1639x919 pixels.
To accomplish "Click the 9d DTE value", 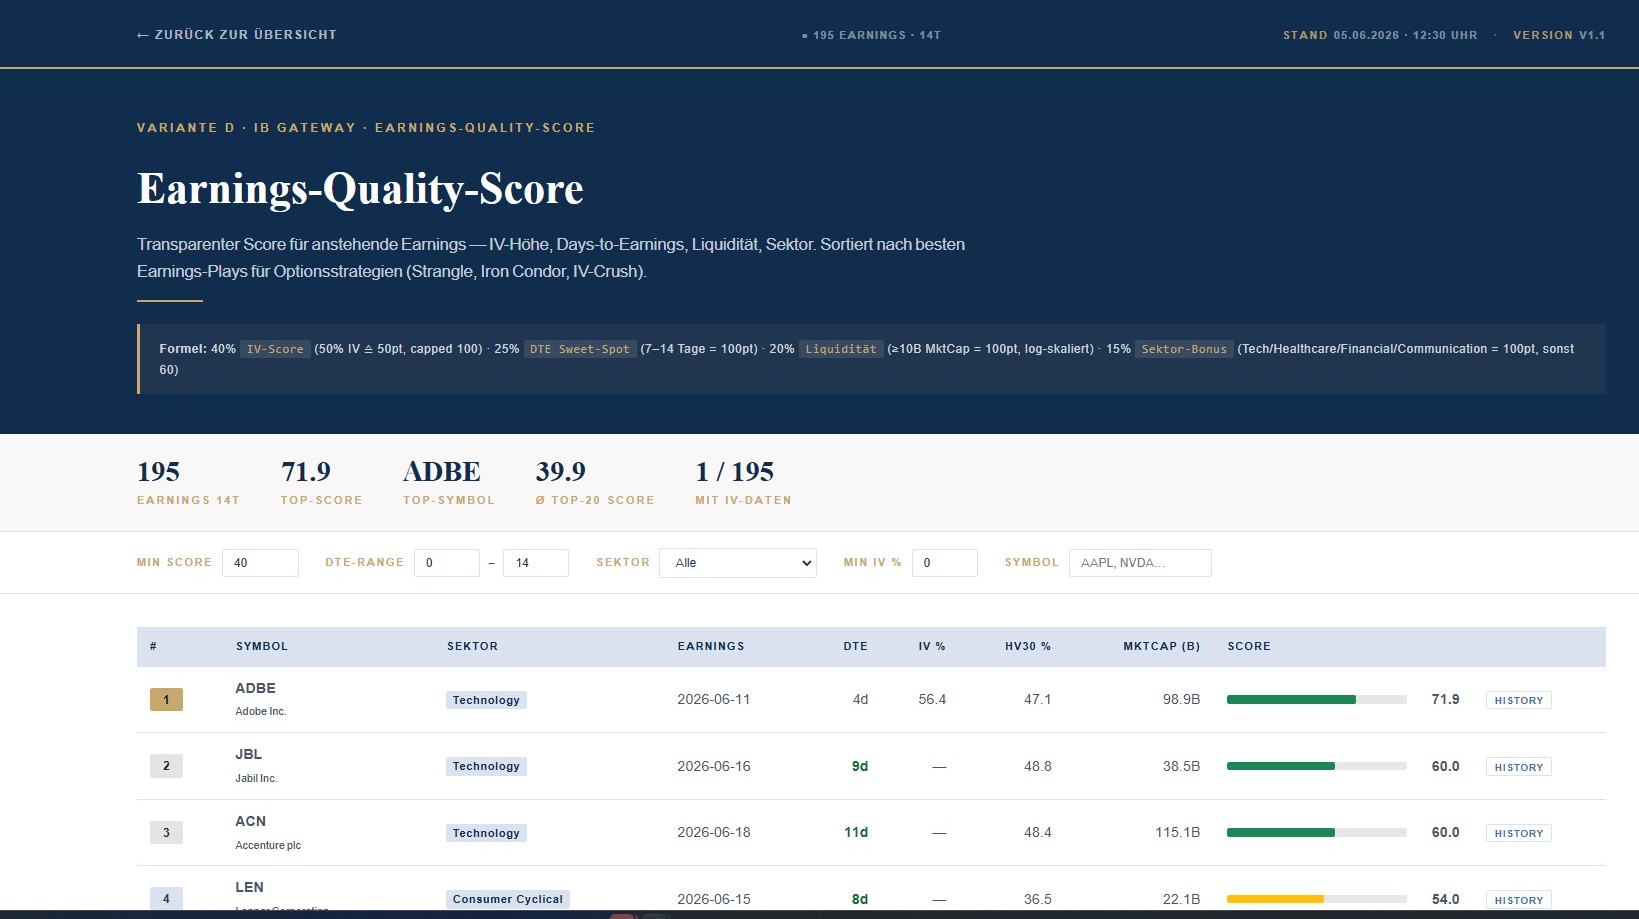I will click(x=860, y=766).
